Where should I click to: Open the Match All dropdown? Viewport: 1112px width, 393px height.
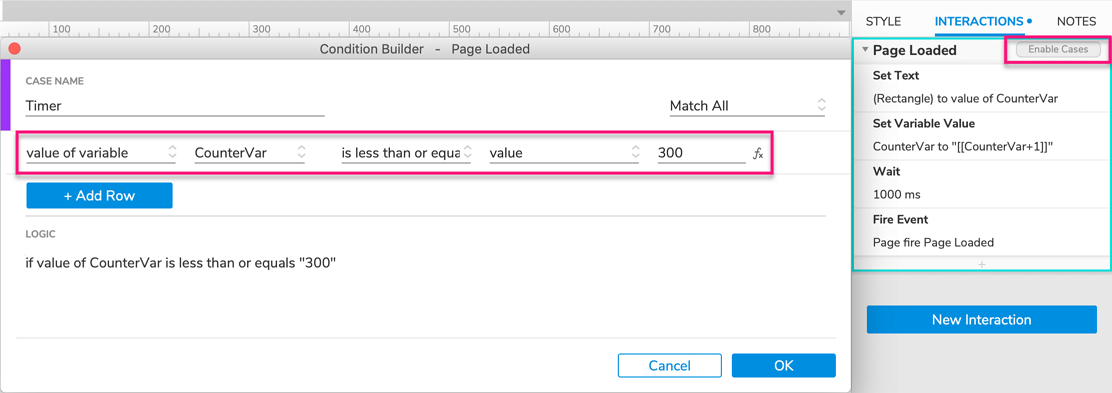[747, 106]
